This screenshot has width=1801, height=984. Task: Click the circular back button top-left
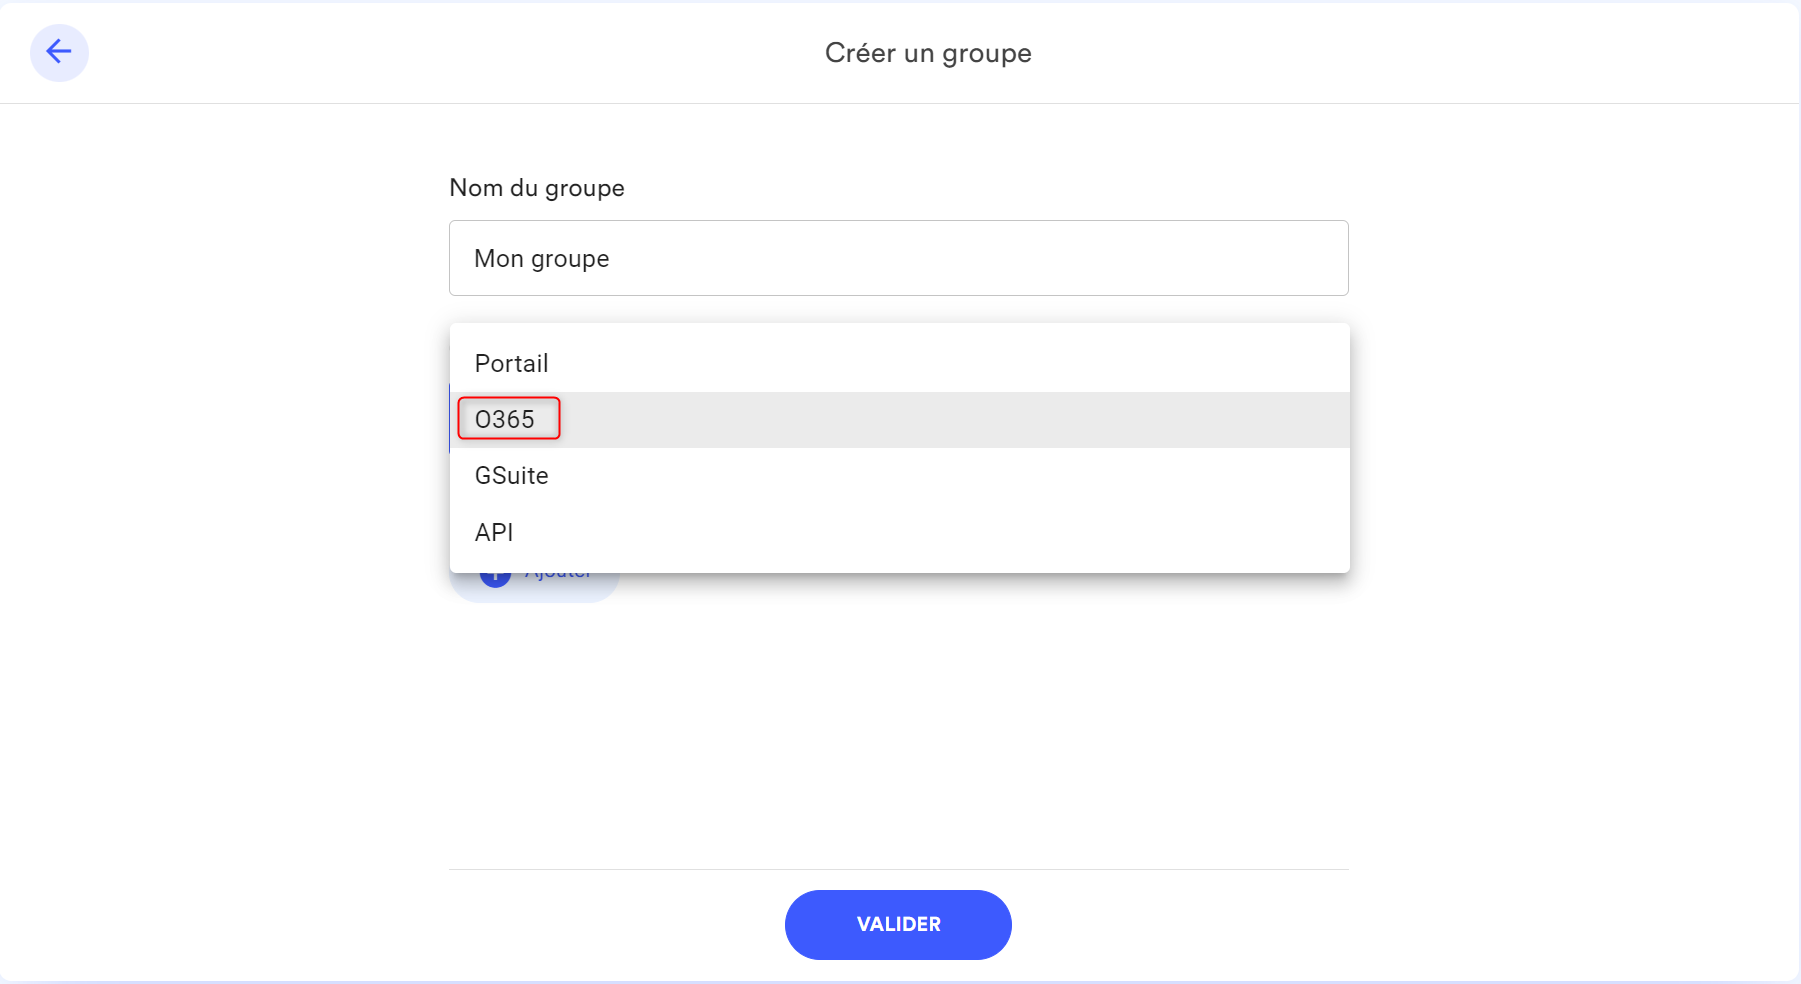point(59,52)
